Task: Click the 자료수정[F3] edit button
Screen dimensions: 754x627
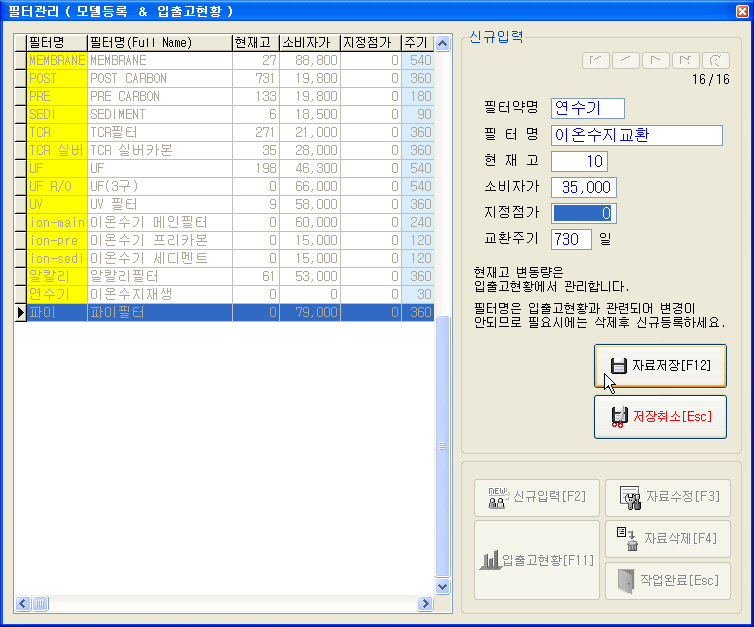Action: [667, 498]
